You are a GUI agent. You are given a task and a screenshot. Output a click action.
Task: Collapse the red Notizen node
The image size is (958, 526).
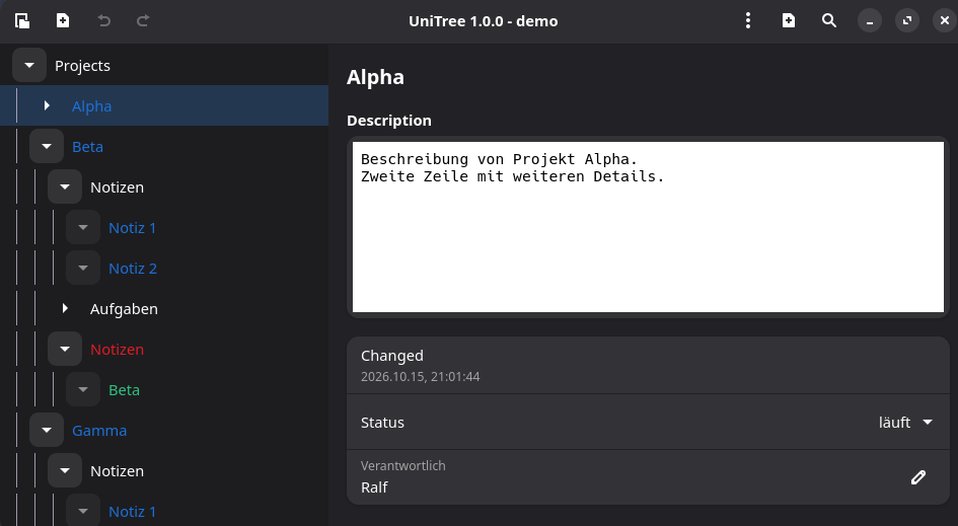(65, 349)
